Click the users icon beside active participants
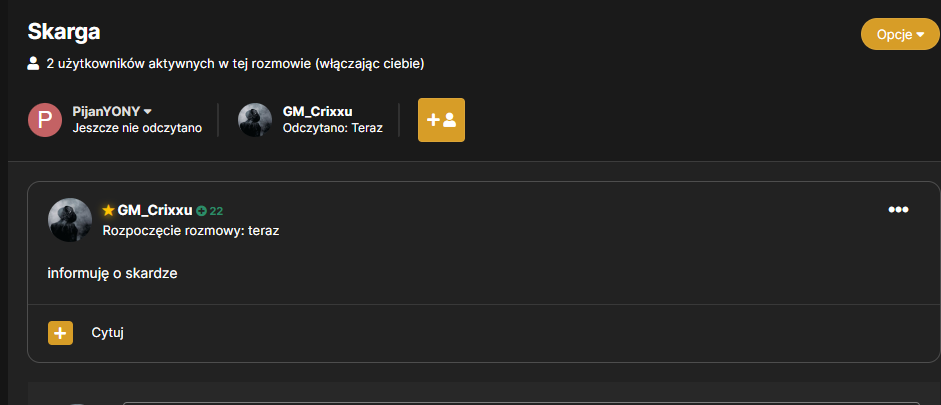The image size is (941, 405). coord(34,63)
